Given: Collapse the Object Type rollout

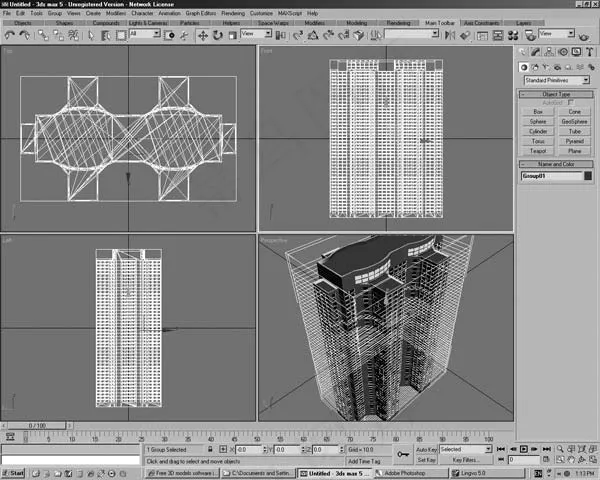Looking at the screenshot, I should (556, 94).
